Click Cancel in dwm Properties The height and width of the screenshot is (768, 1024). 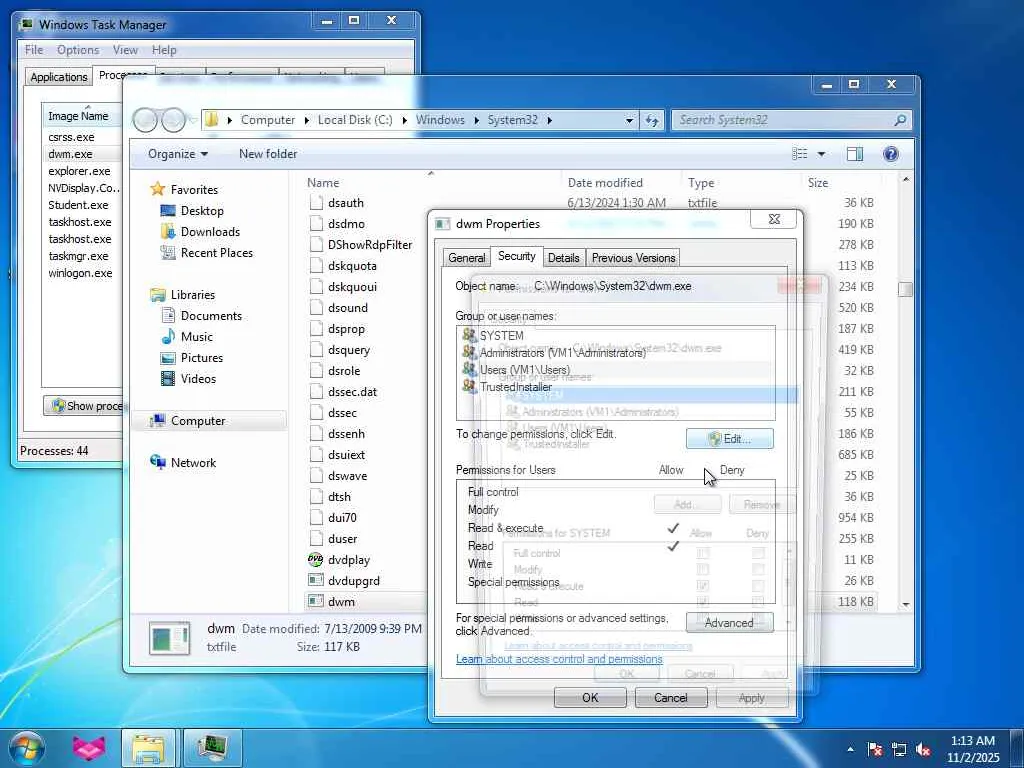point(671,697)
